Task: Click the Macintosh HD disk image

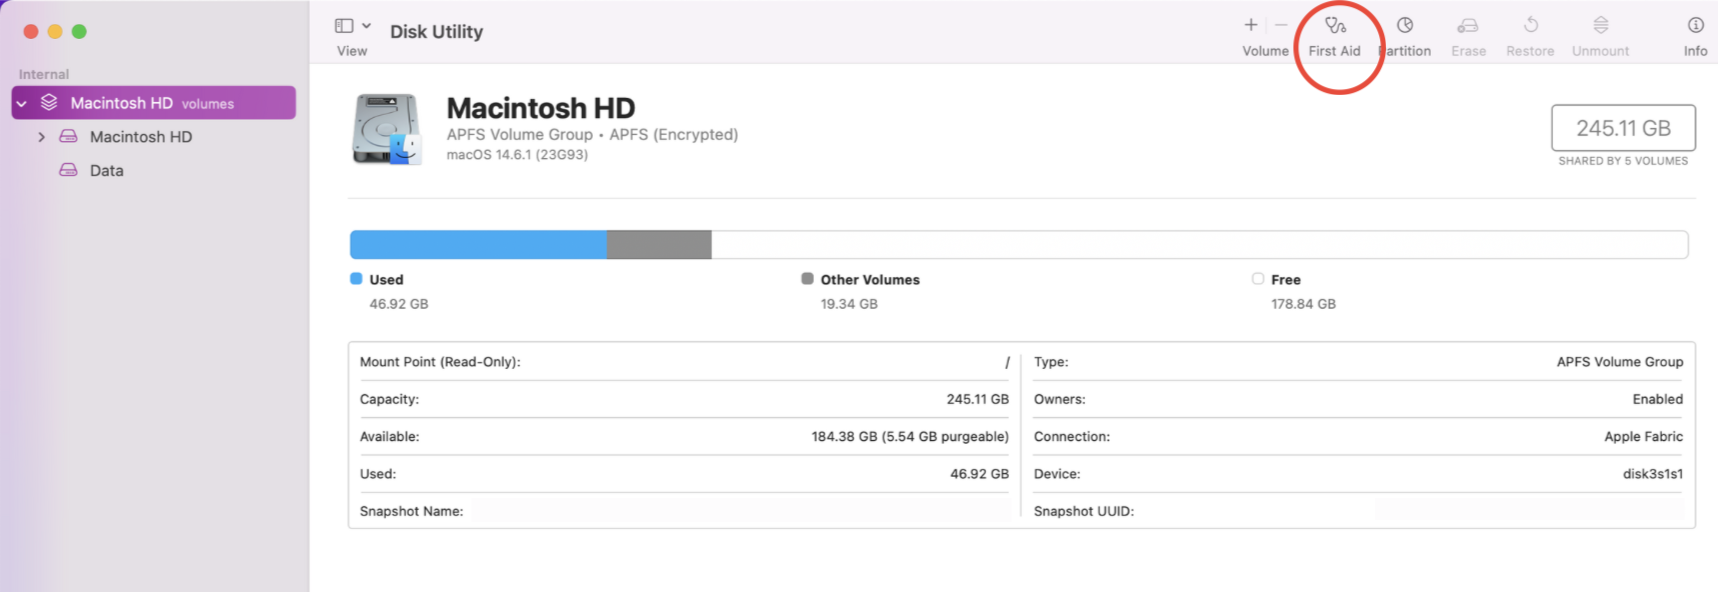Action: click(386, 129)
